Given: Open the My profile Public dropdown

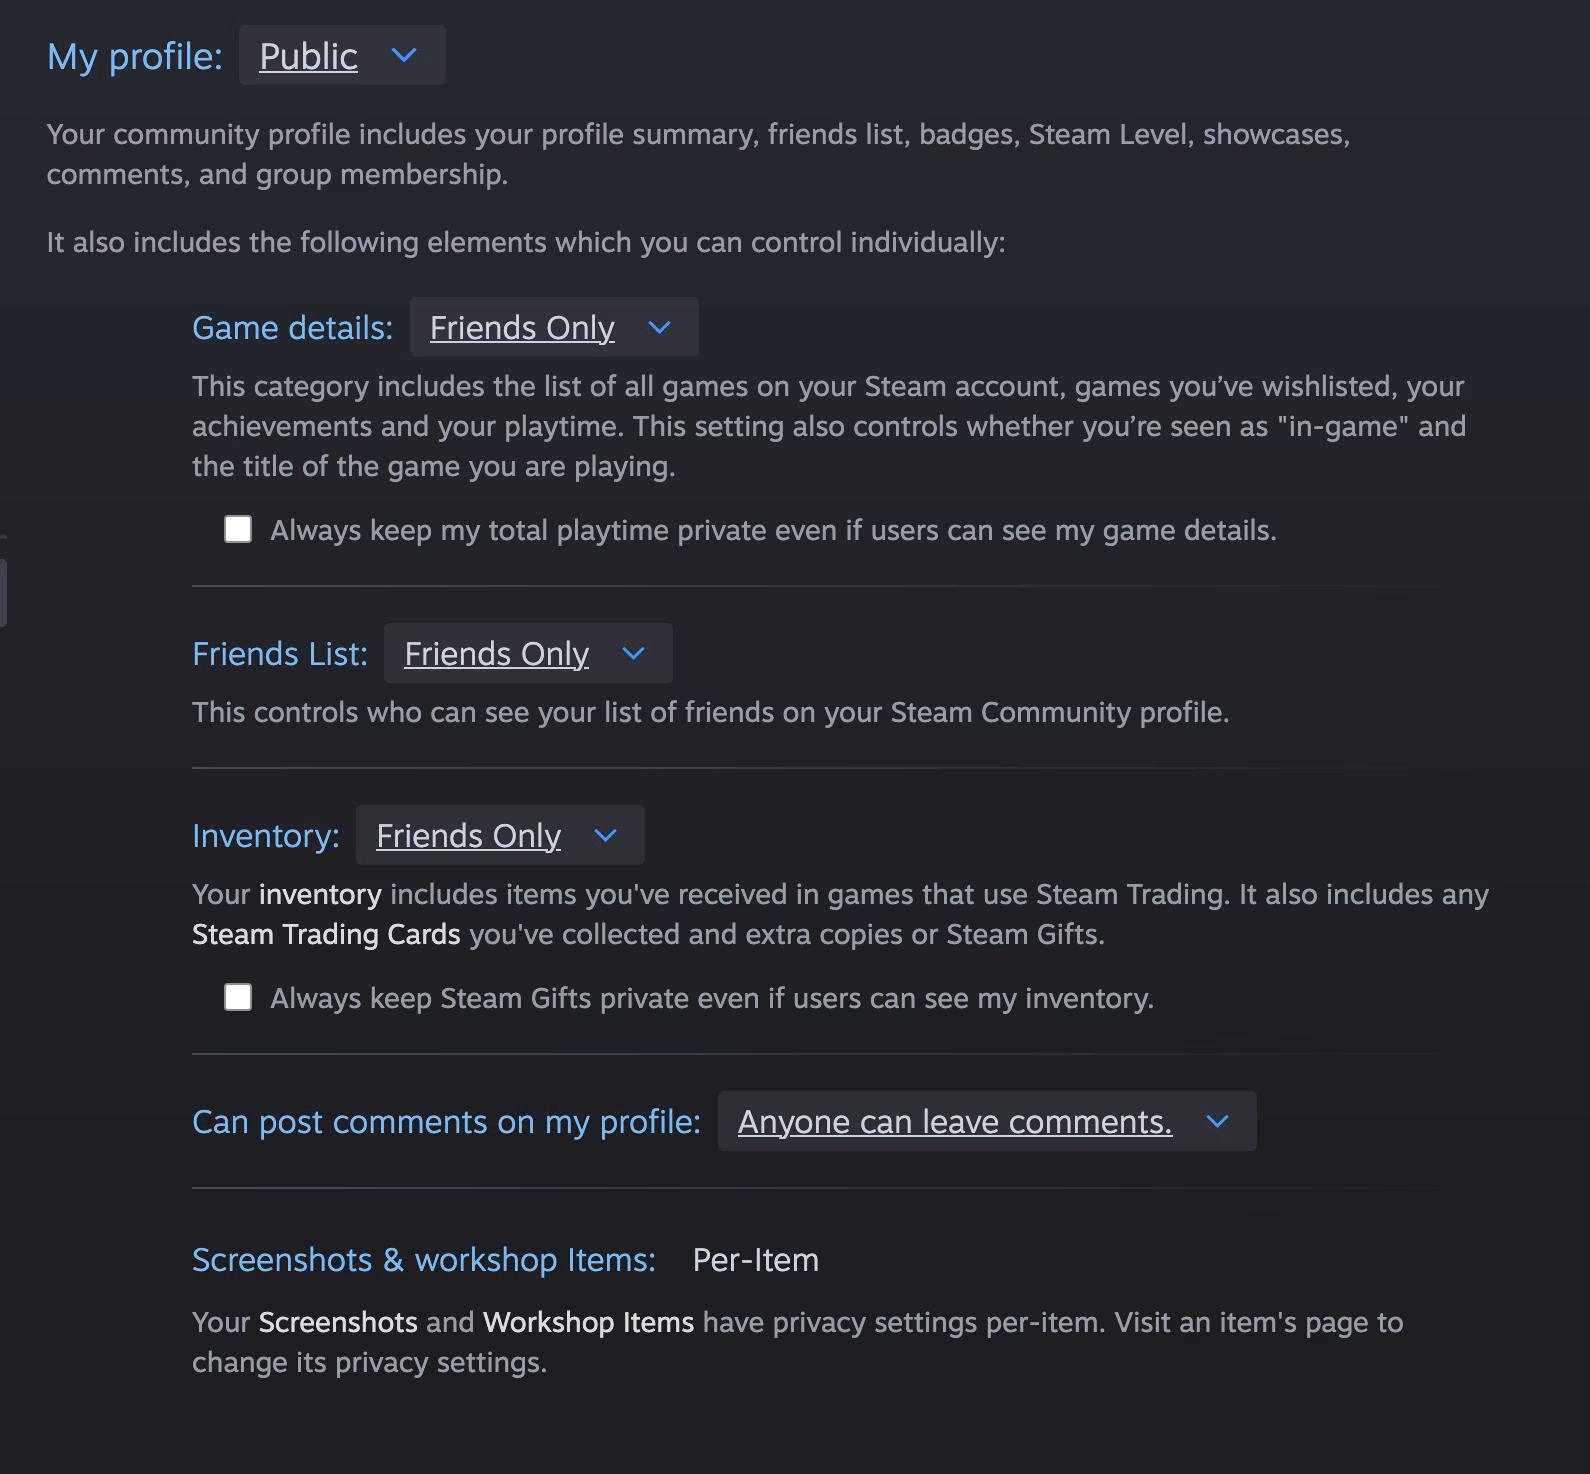Looking at the screenshot, I should (x=342, y=56).
